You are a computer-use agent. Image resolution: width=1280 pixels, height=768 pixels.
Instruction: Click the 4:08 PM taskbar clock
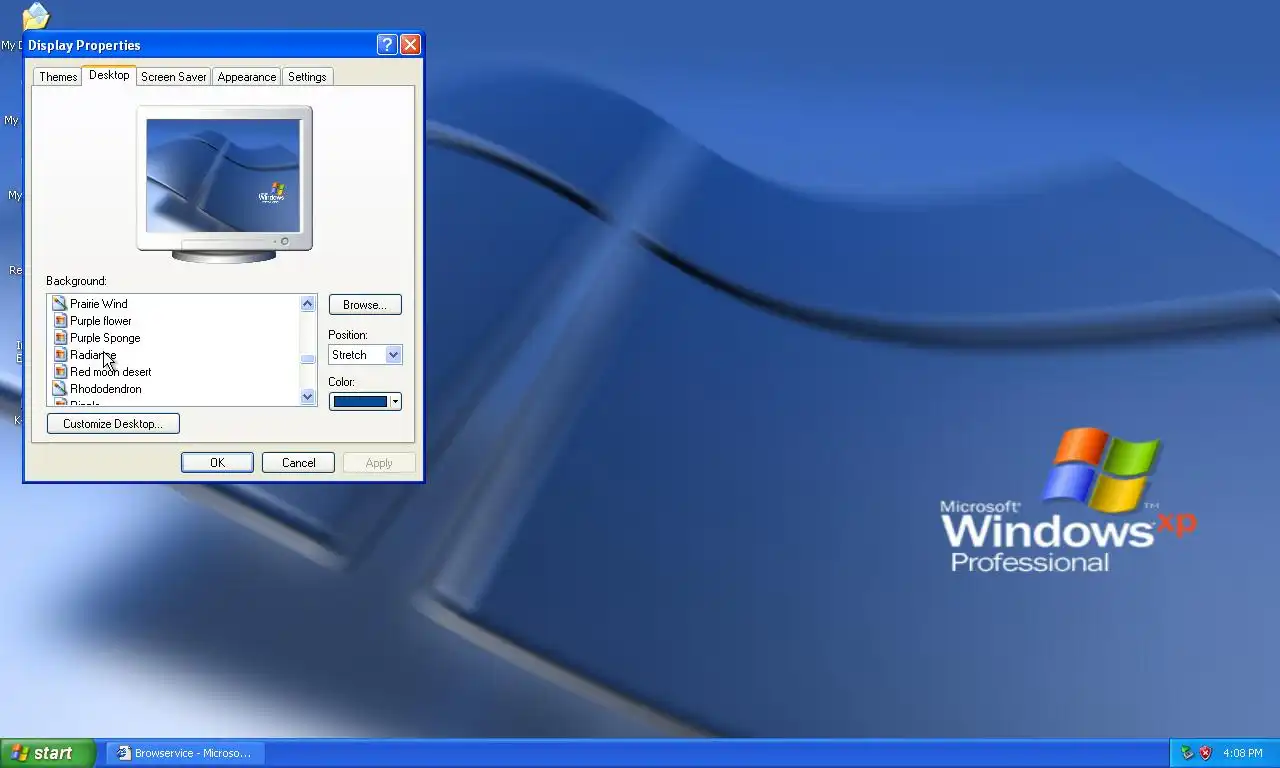(x=1243, y=753)
